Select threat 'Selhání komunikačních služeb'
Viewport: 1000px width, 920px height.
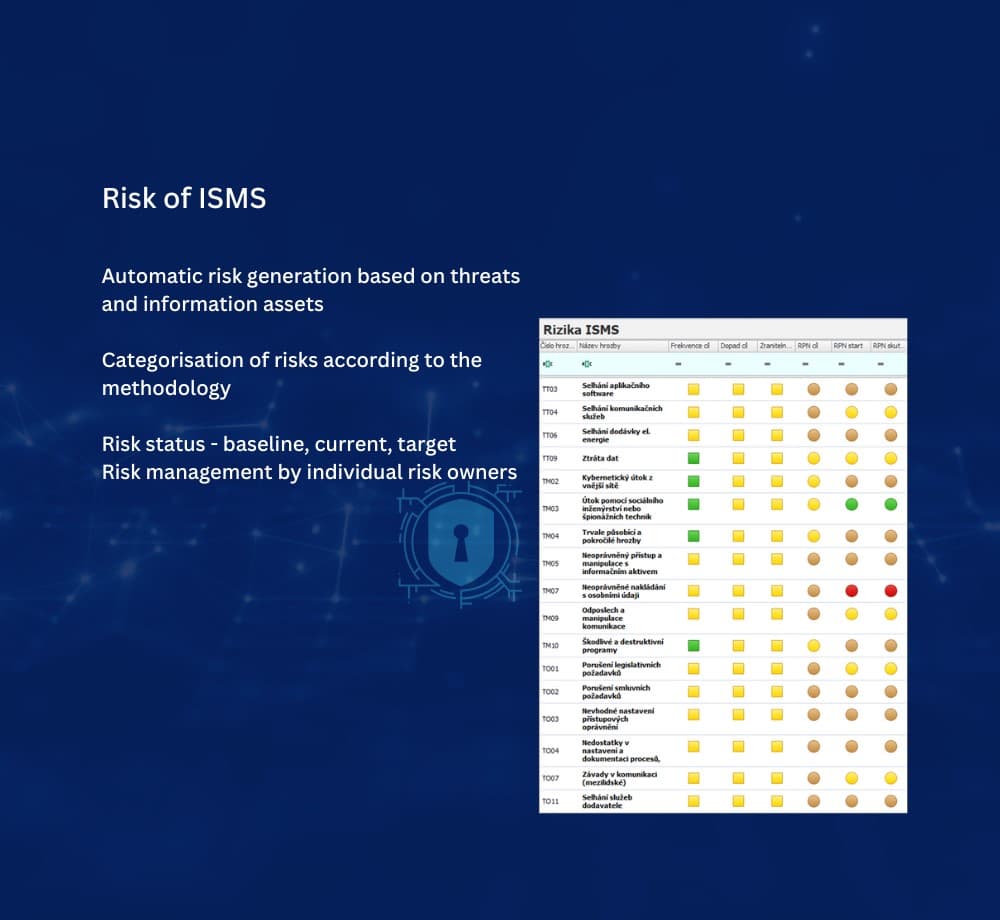tap(622, 412)
